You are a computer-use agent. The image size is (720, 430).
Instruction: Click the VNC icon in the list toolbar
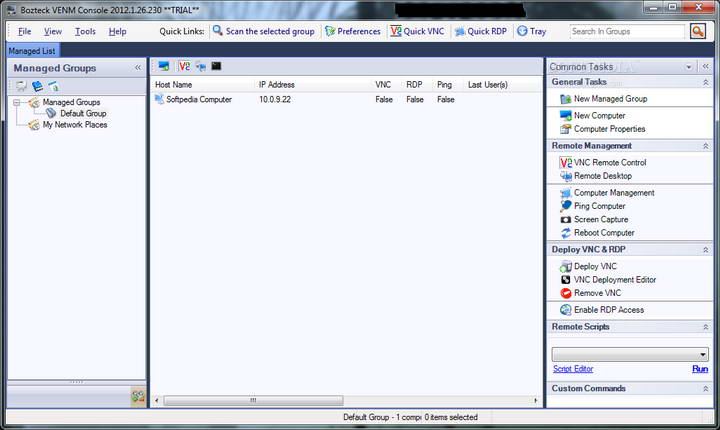(x=184, y=66)
